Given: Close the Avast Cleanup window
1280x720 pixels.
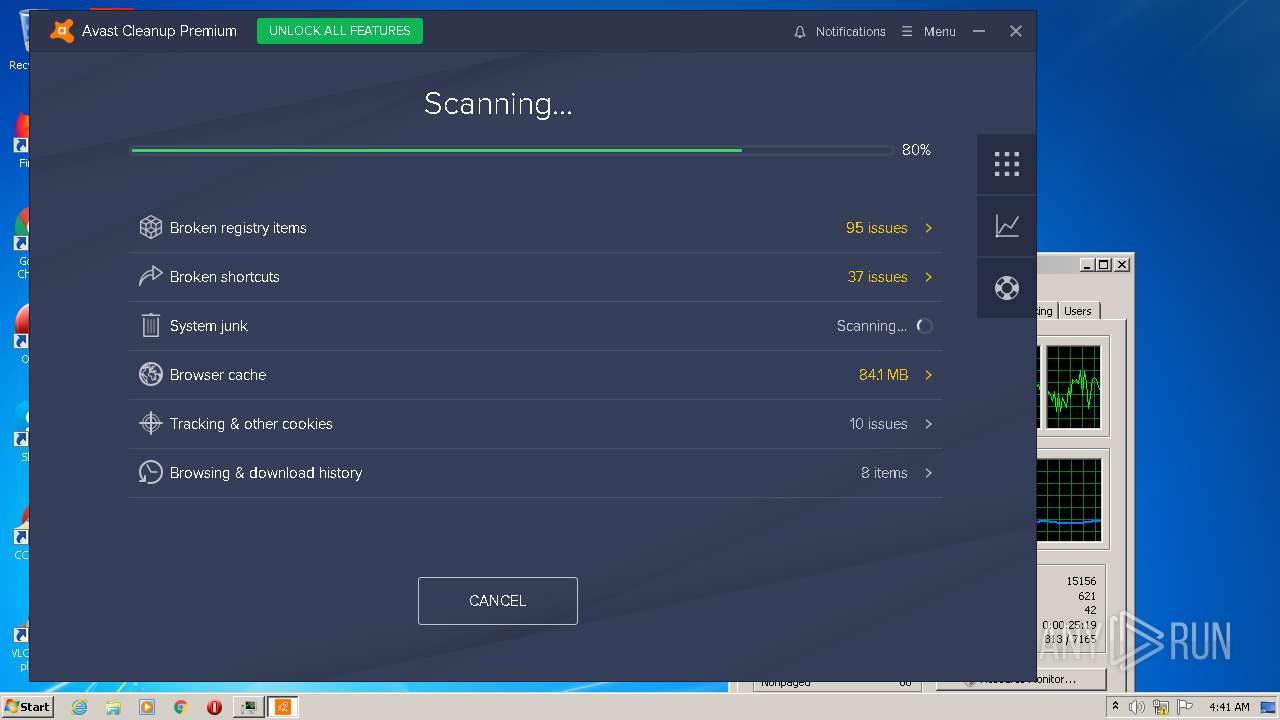Looking at the screenshot, I should coord(1016,31).
